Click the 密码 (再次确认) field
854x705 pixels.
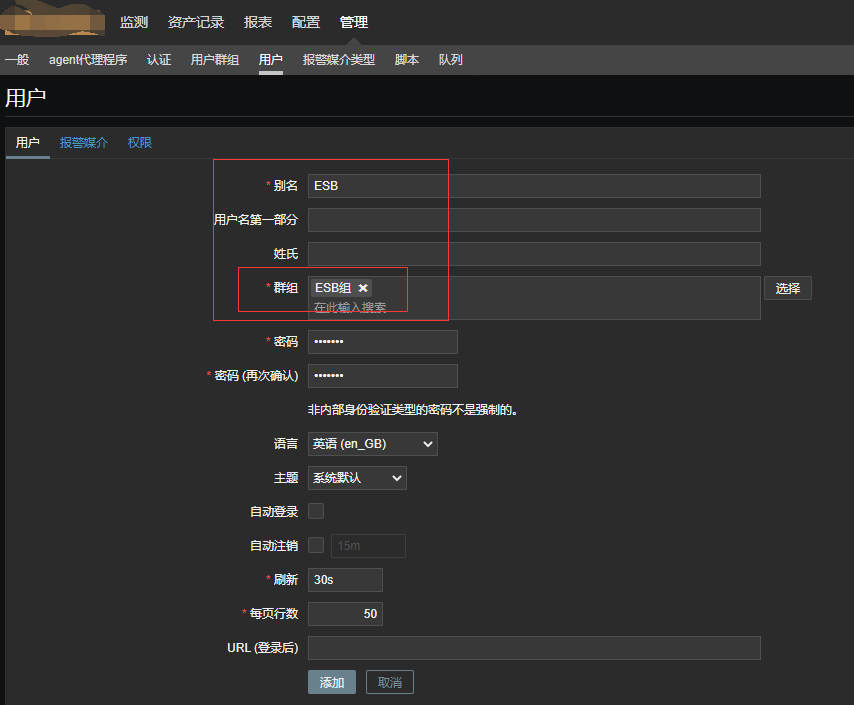(x=383, y=376)
